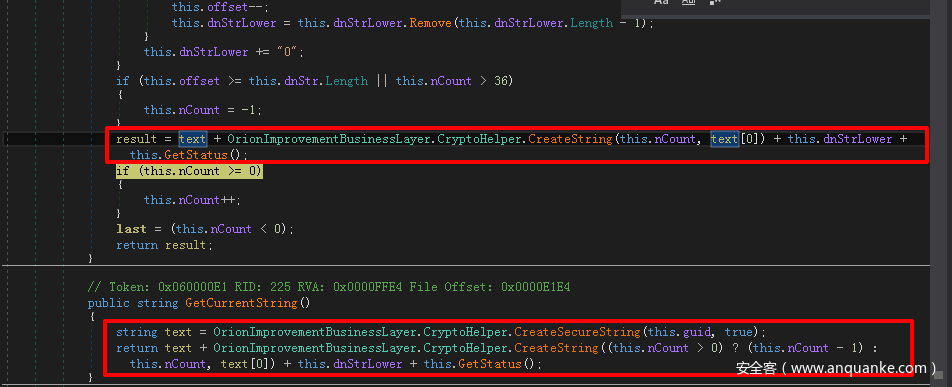Click the 'result' variable at start of assignment
The image size is (952, 387).
click(137, 139)
